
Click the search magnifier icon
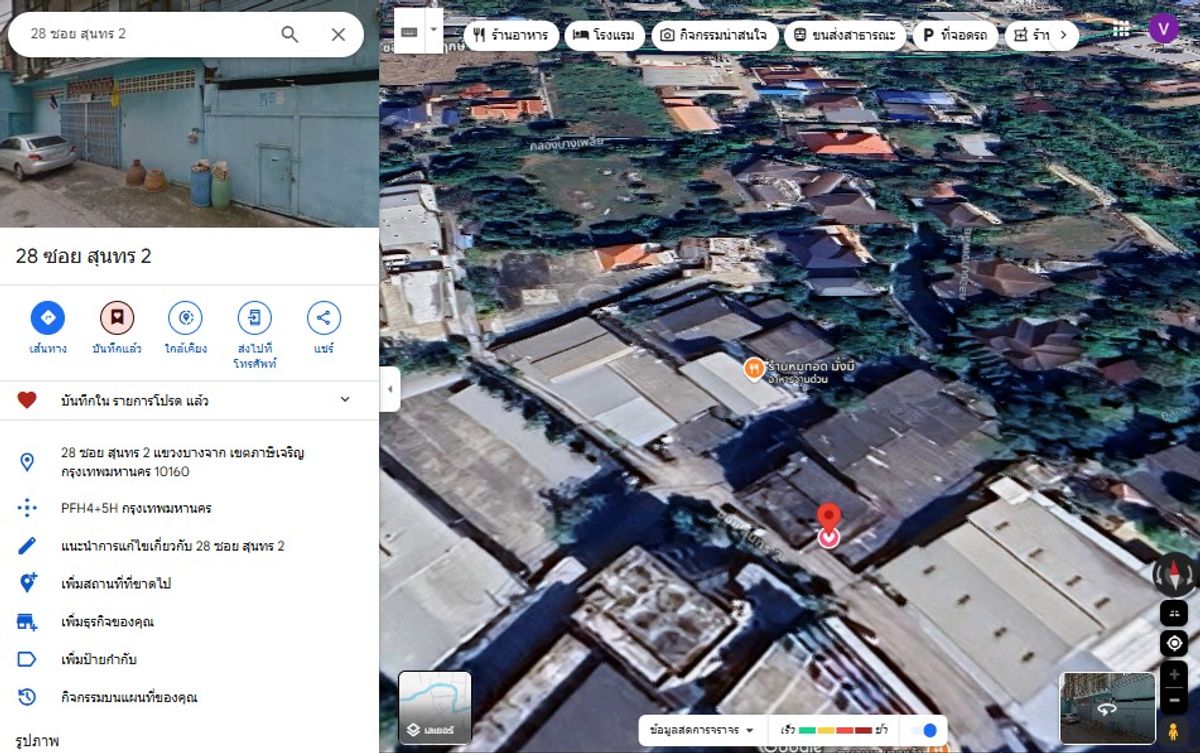290,35
